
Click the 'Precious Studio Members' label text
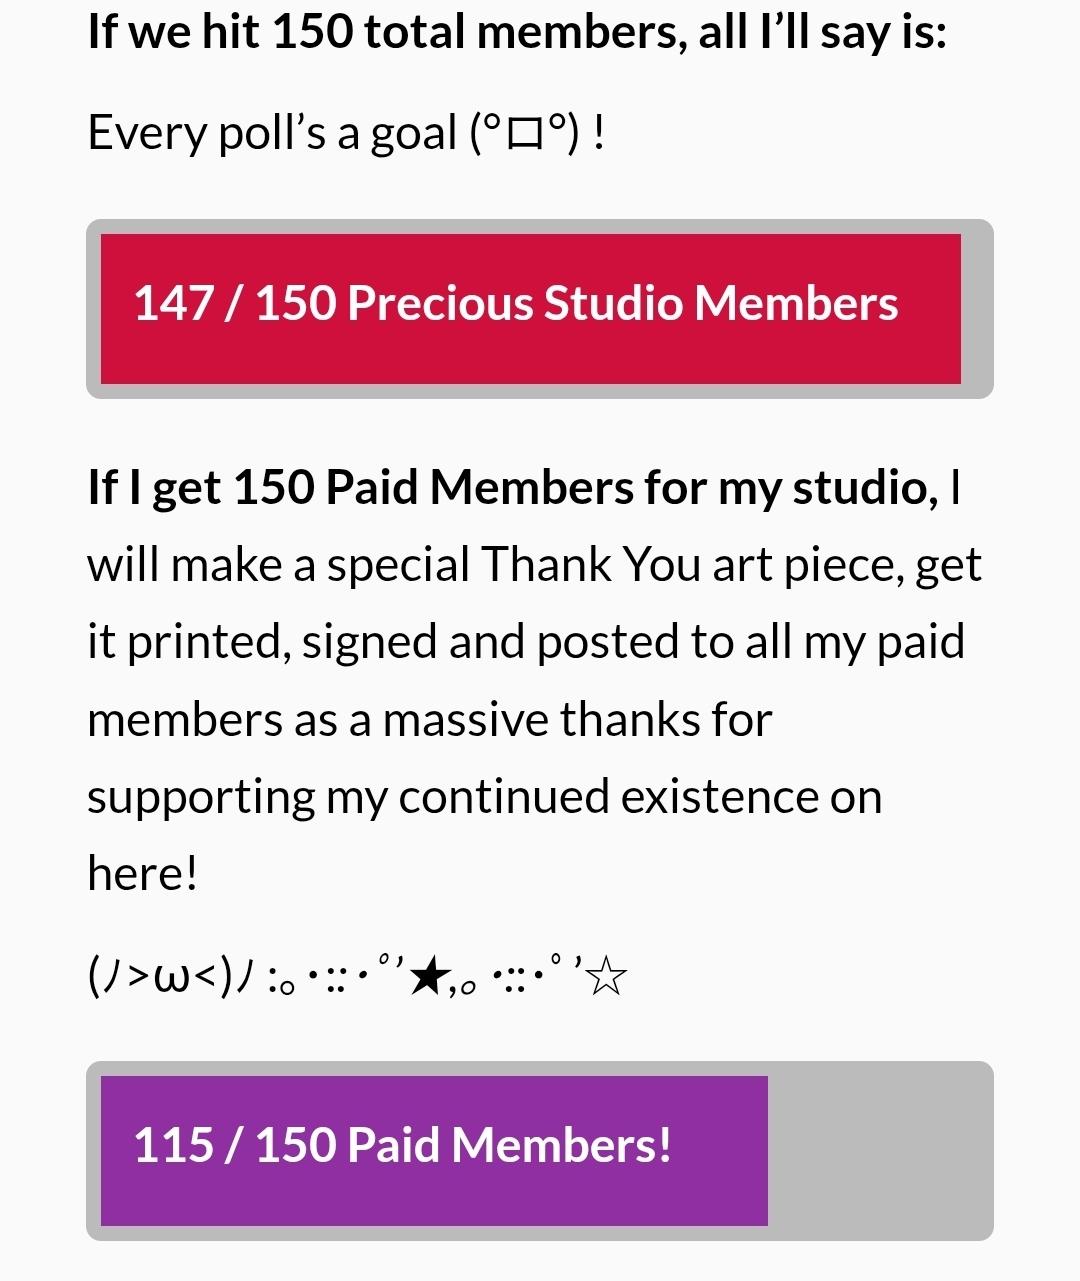(x=622, y=303)
